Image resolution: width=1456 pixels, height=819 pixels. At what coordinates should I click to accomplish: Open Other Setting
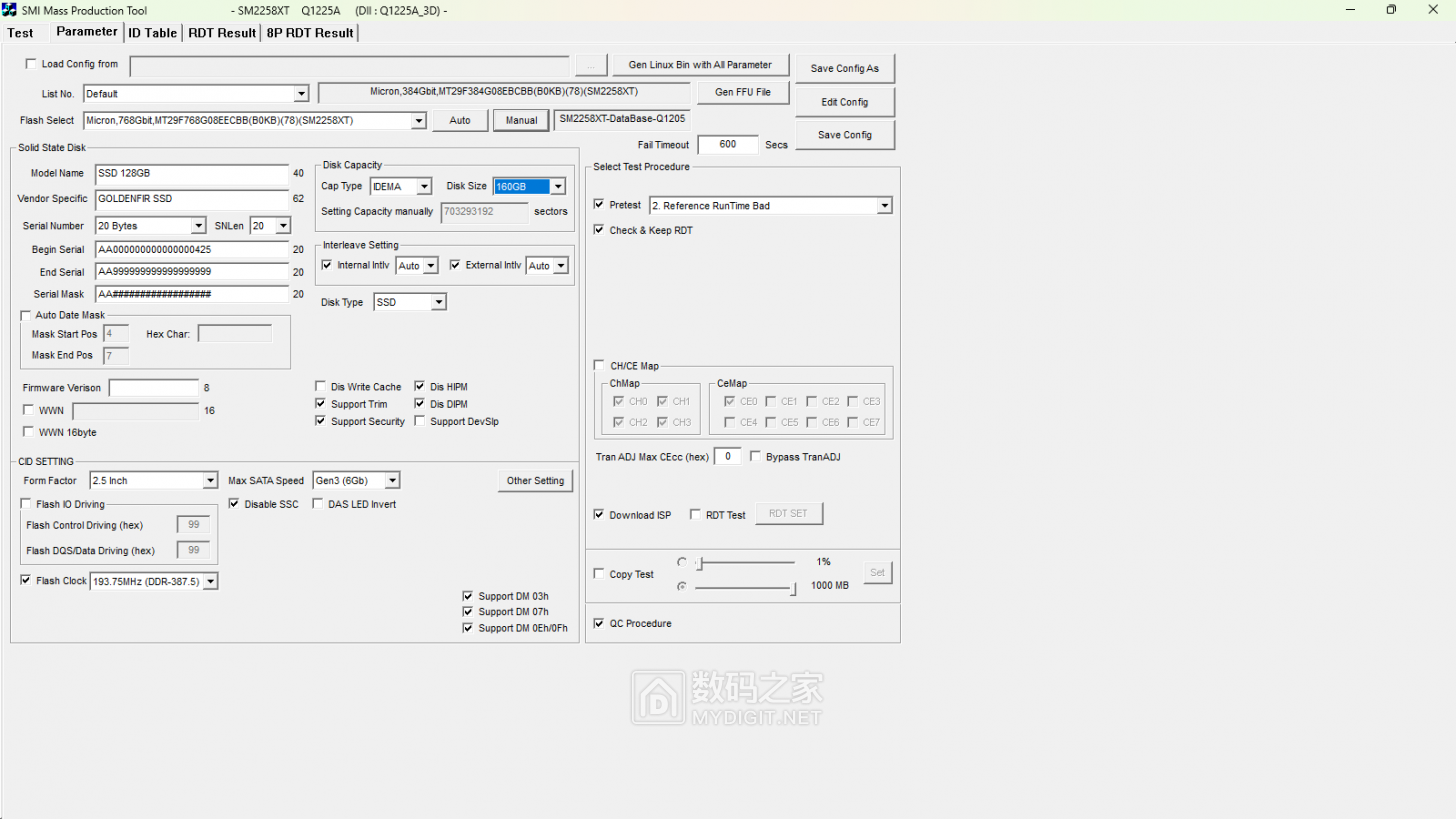(x=536, y=481)
